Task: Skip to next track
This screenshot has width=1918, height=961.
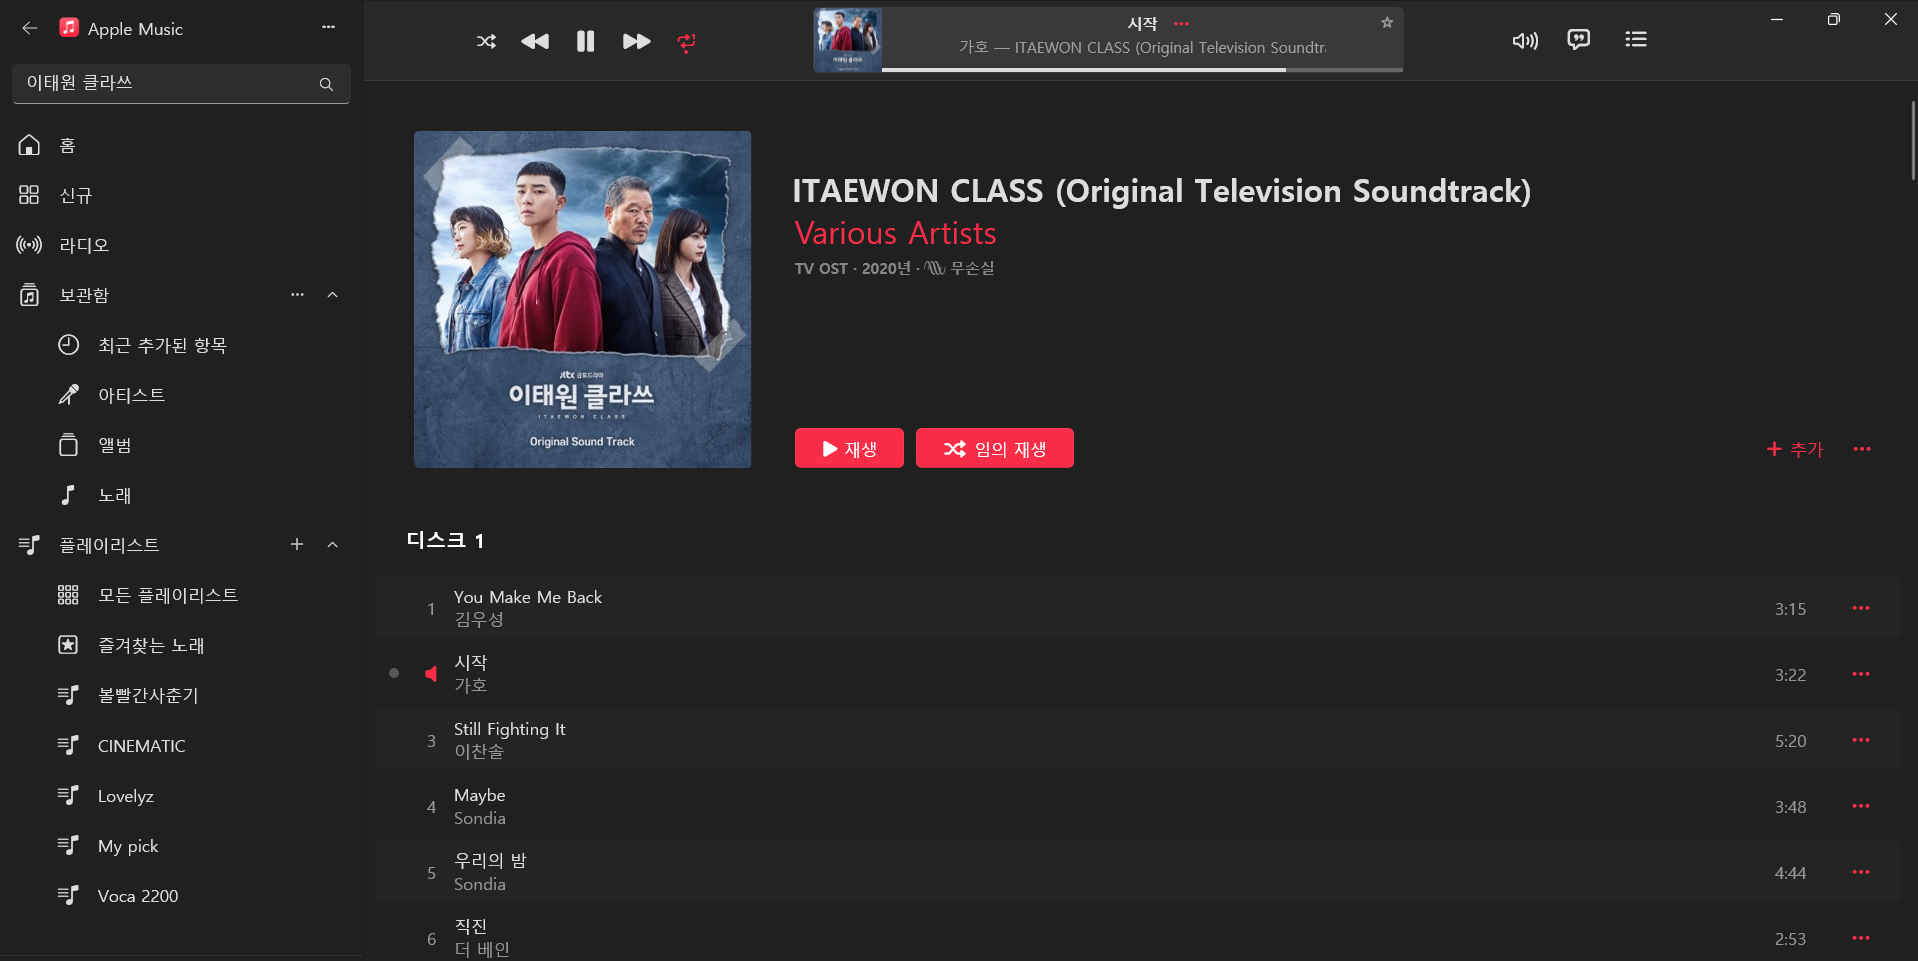Action: [x=636, y=41]
